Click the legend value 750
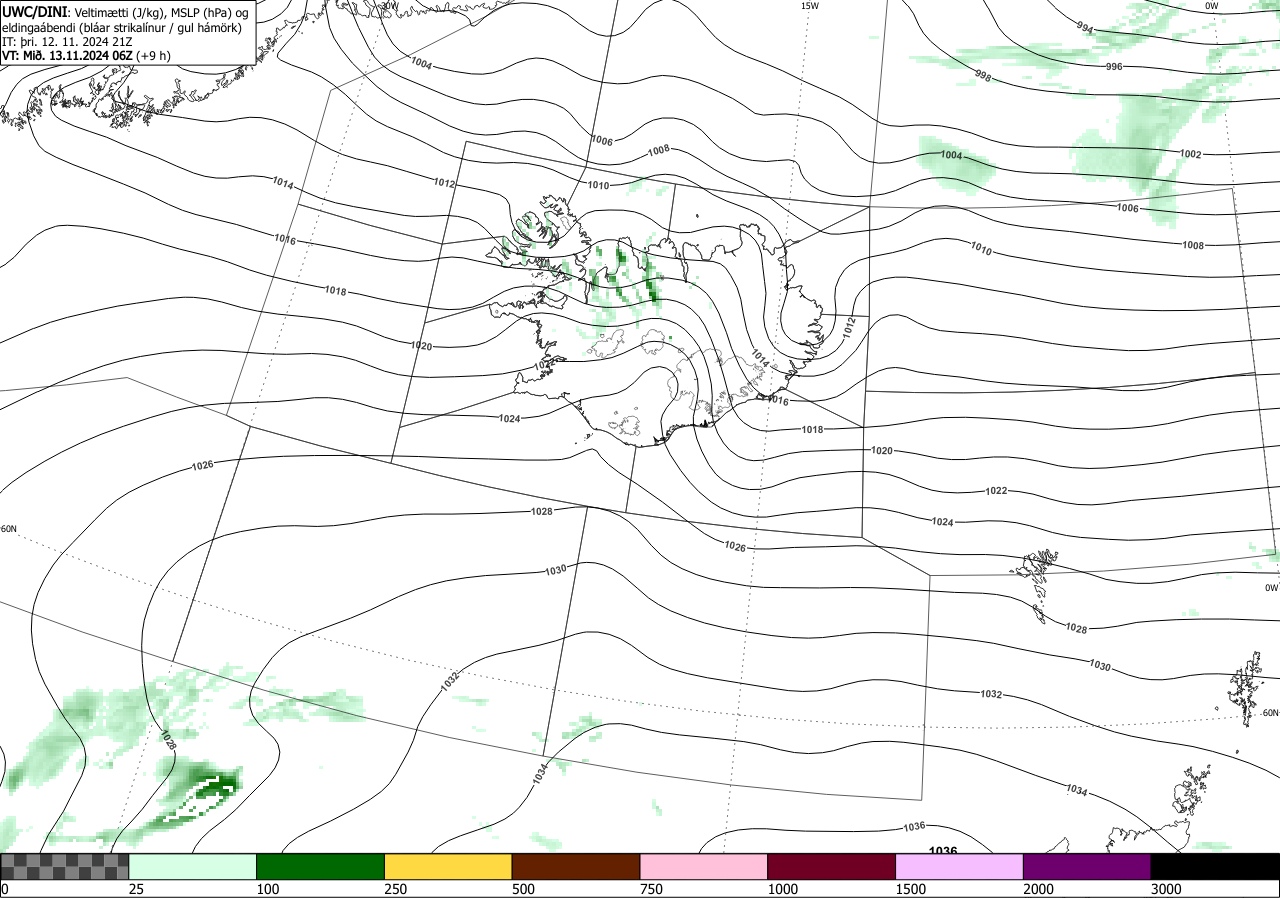 tap(652, 889)
